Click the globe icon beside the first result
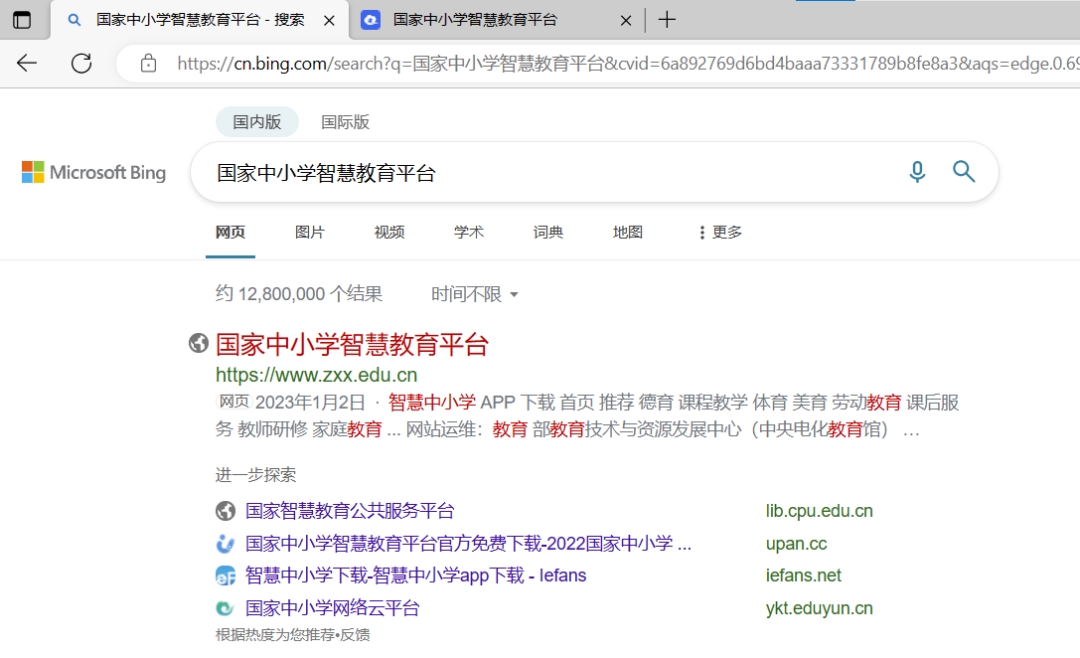This screenshot has width=1080, height=658. coord(198,342)
